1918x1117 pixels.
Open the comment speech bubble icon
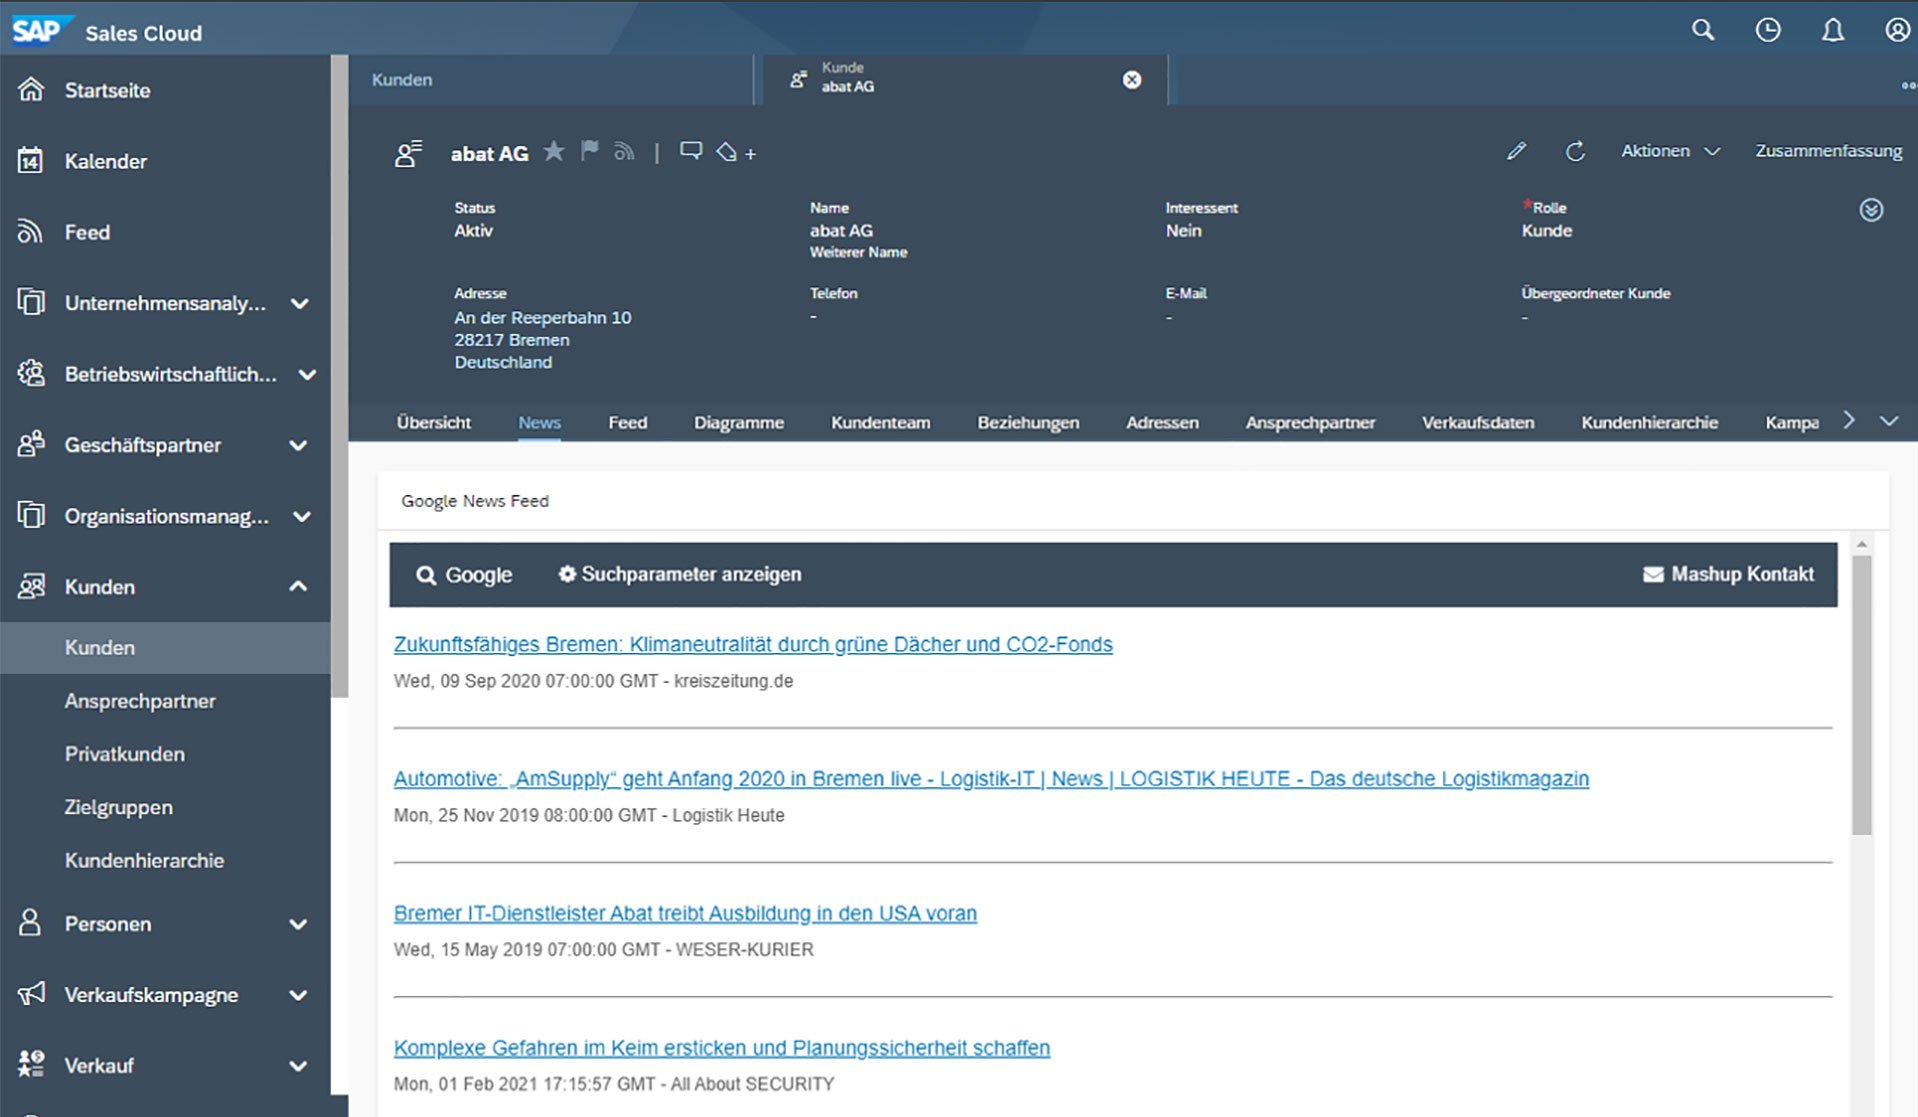point(691,151)
